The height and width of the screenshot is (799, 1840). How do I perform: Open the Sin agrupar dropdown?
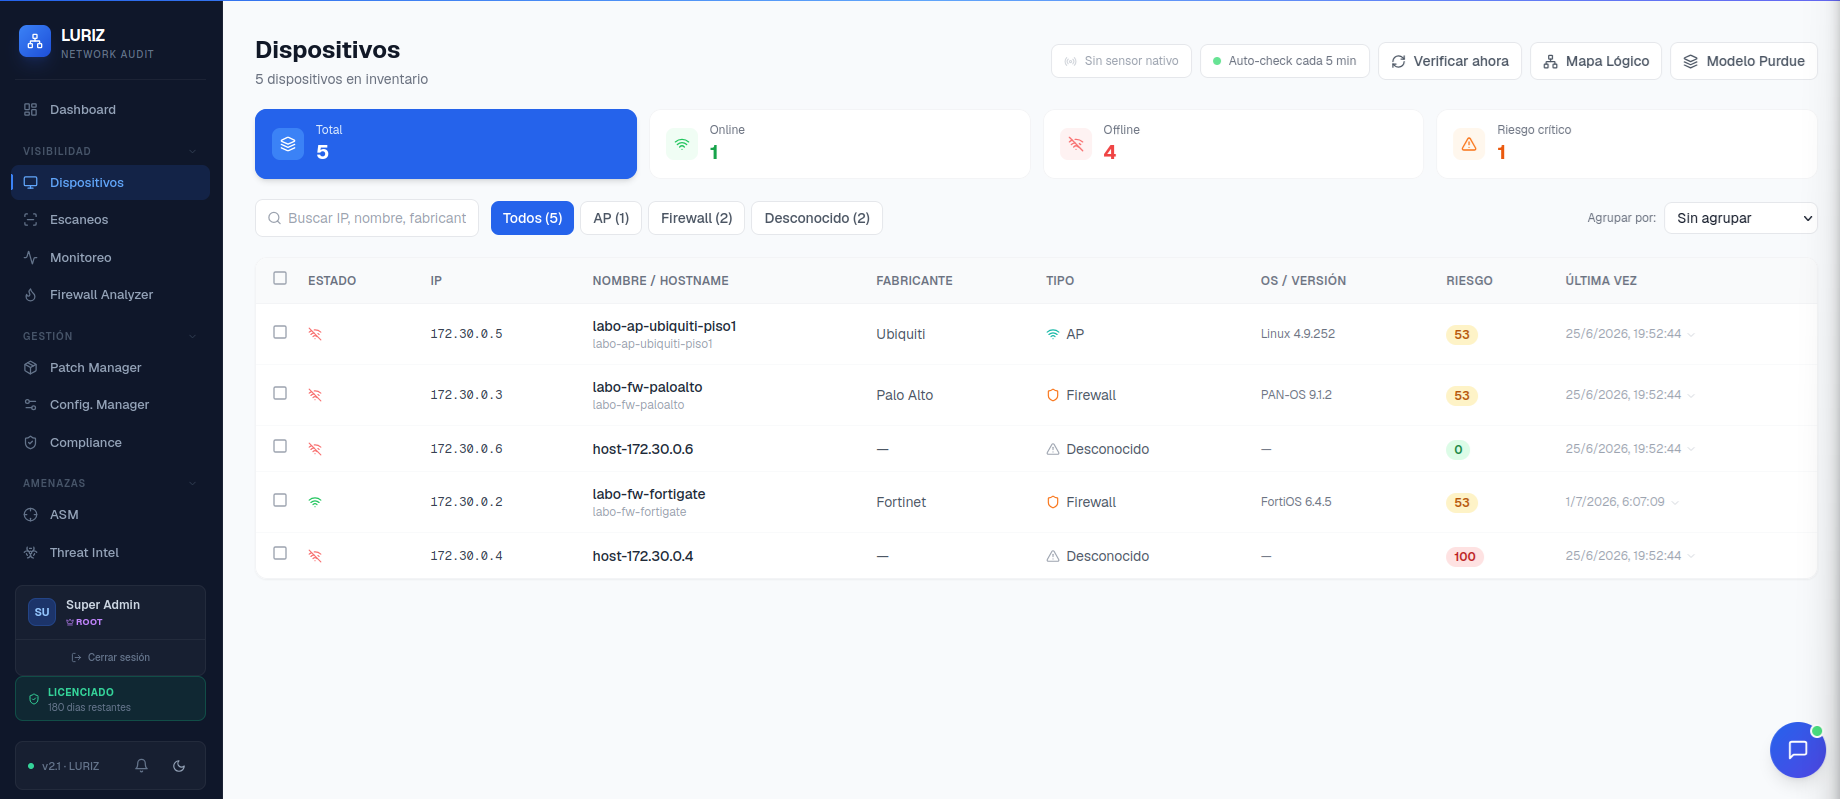tap(1741, 218)
